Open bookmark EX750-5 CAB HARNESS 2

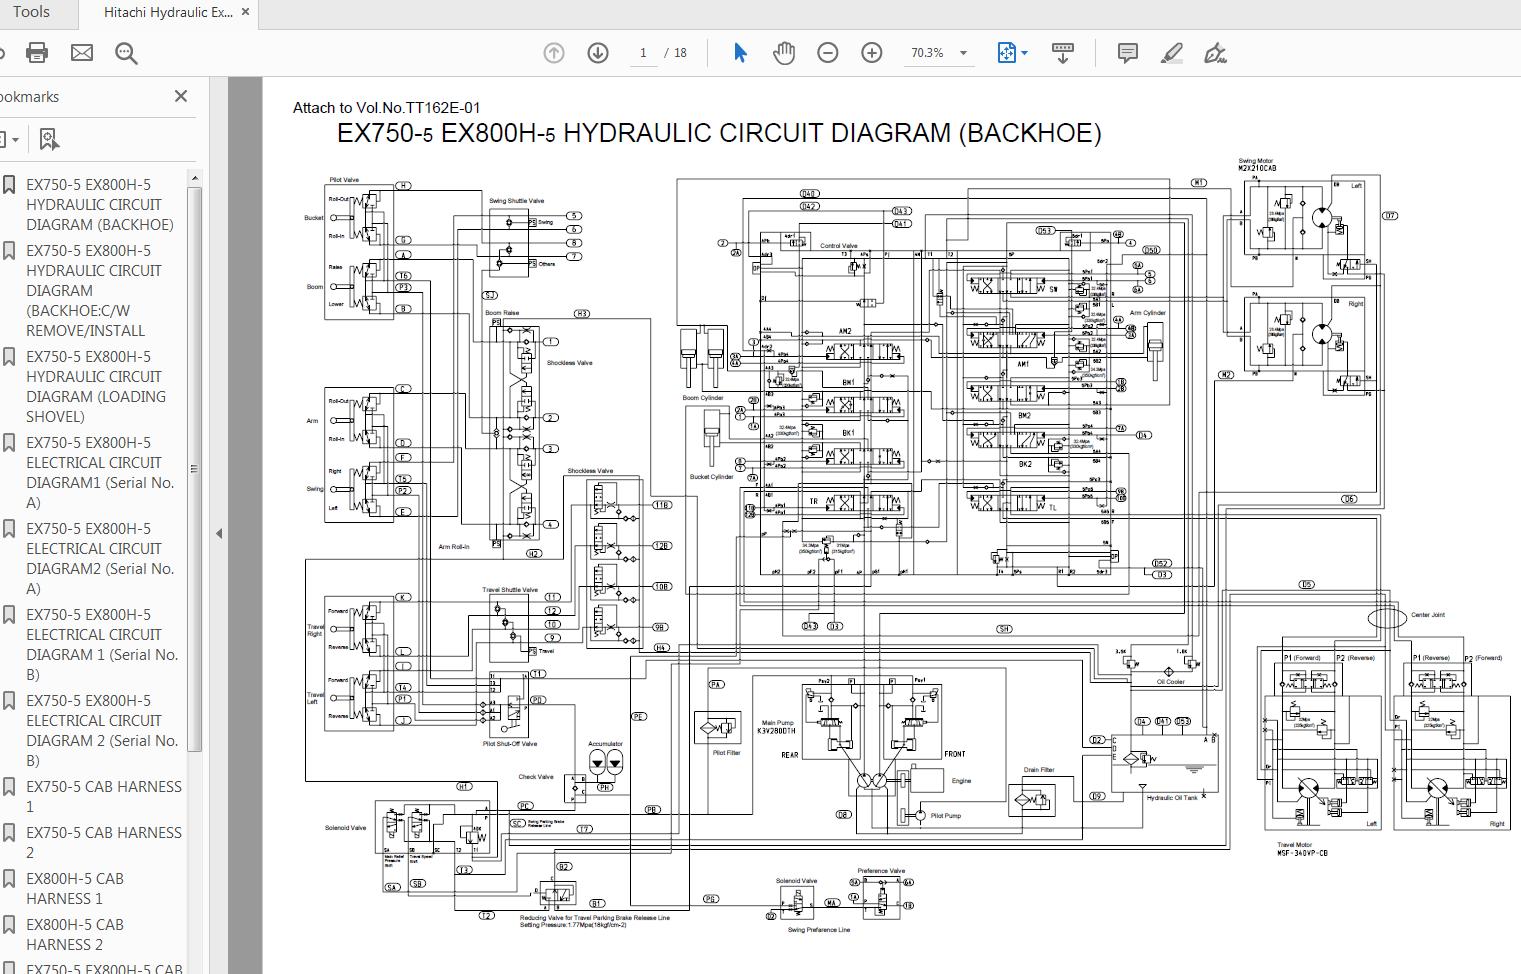click(x=104, y=843)
